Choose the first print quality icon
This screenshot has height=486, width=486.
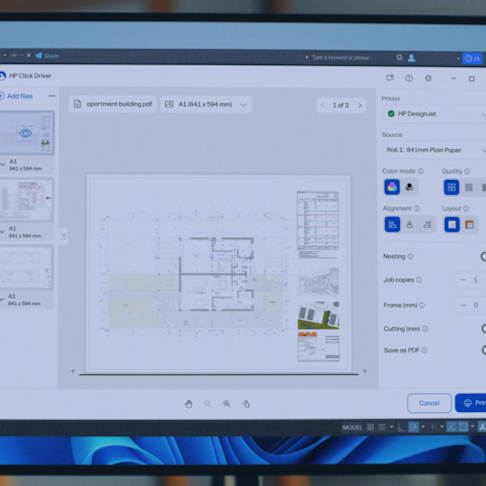pos(451,187)
